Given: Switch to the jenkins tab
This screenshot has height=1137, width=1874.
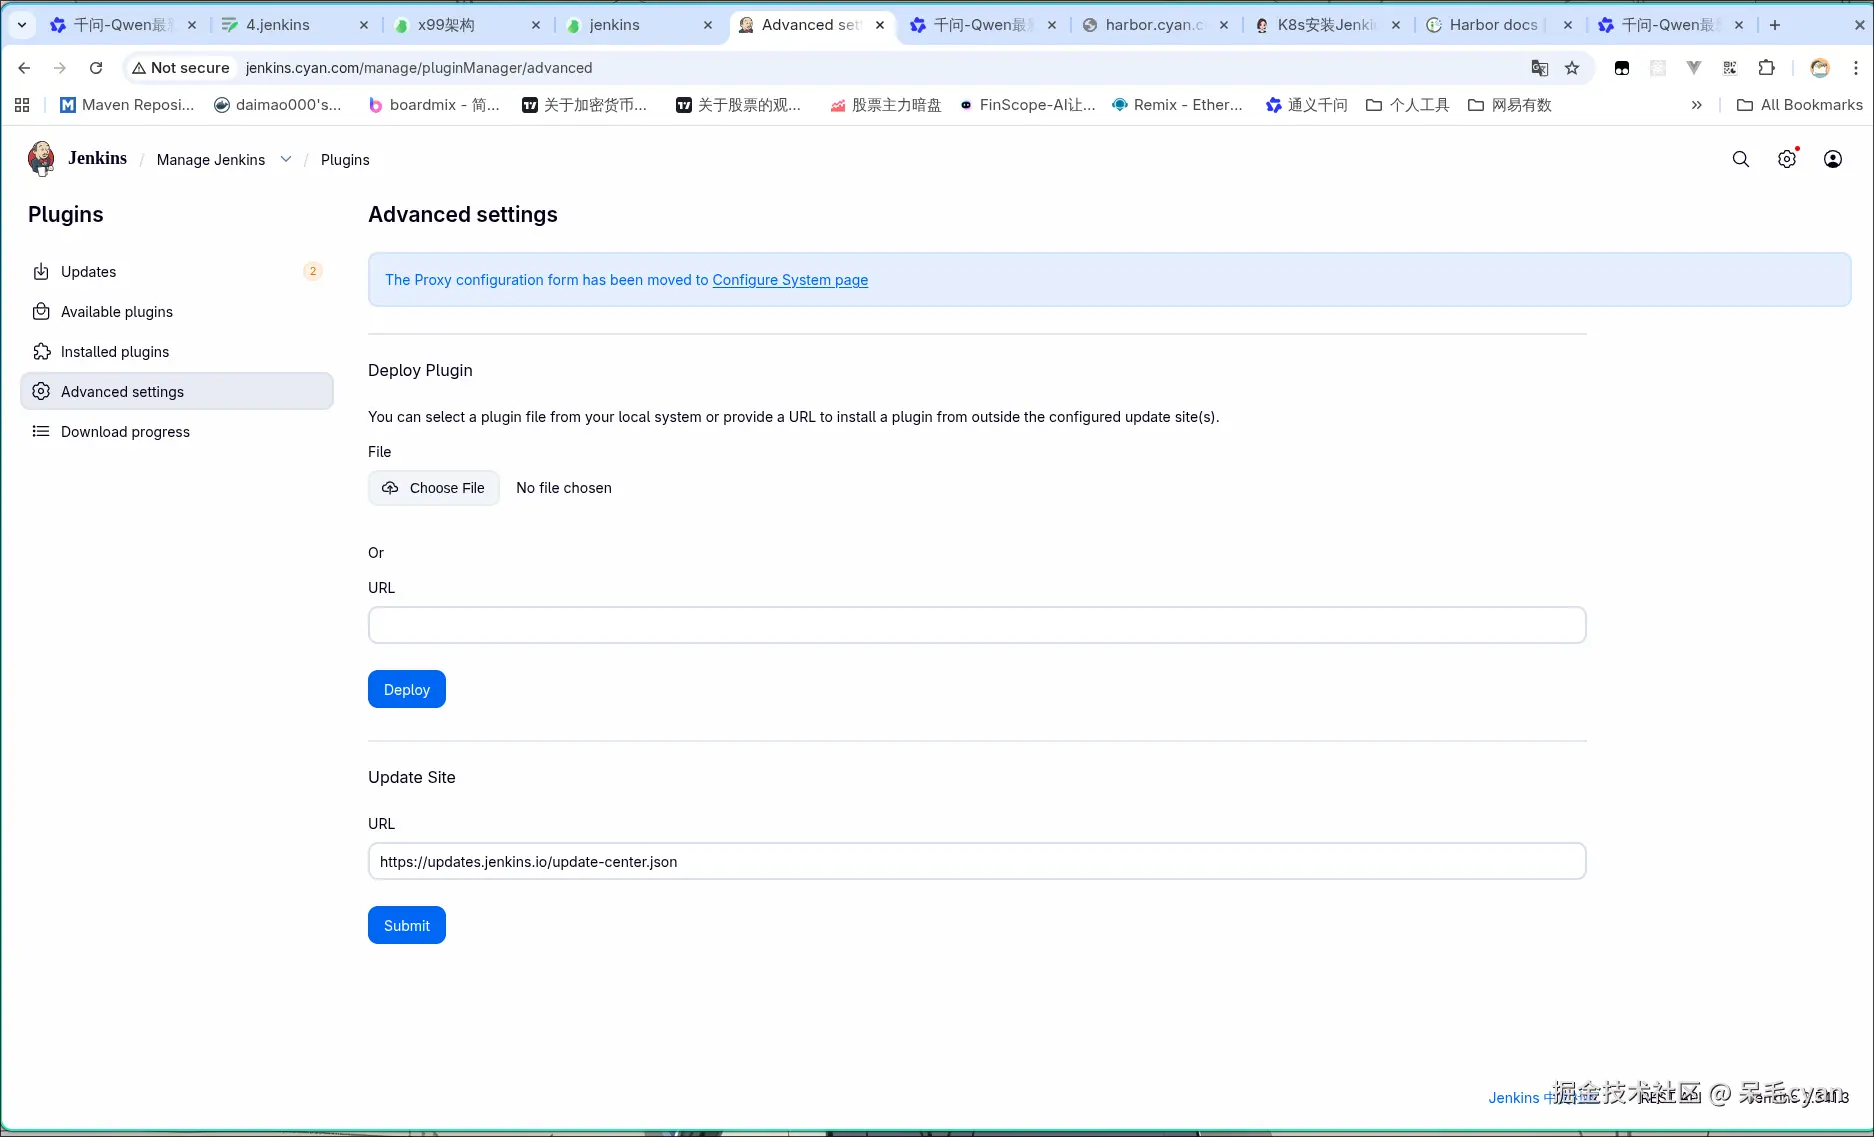Looking at the screenshot, I should [x=638, y=25].
